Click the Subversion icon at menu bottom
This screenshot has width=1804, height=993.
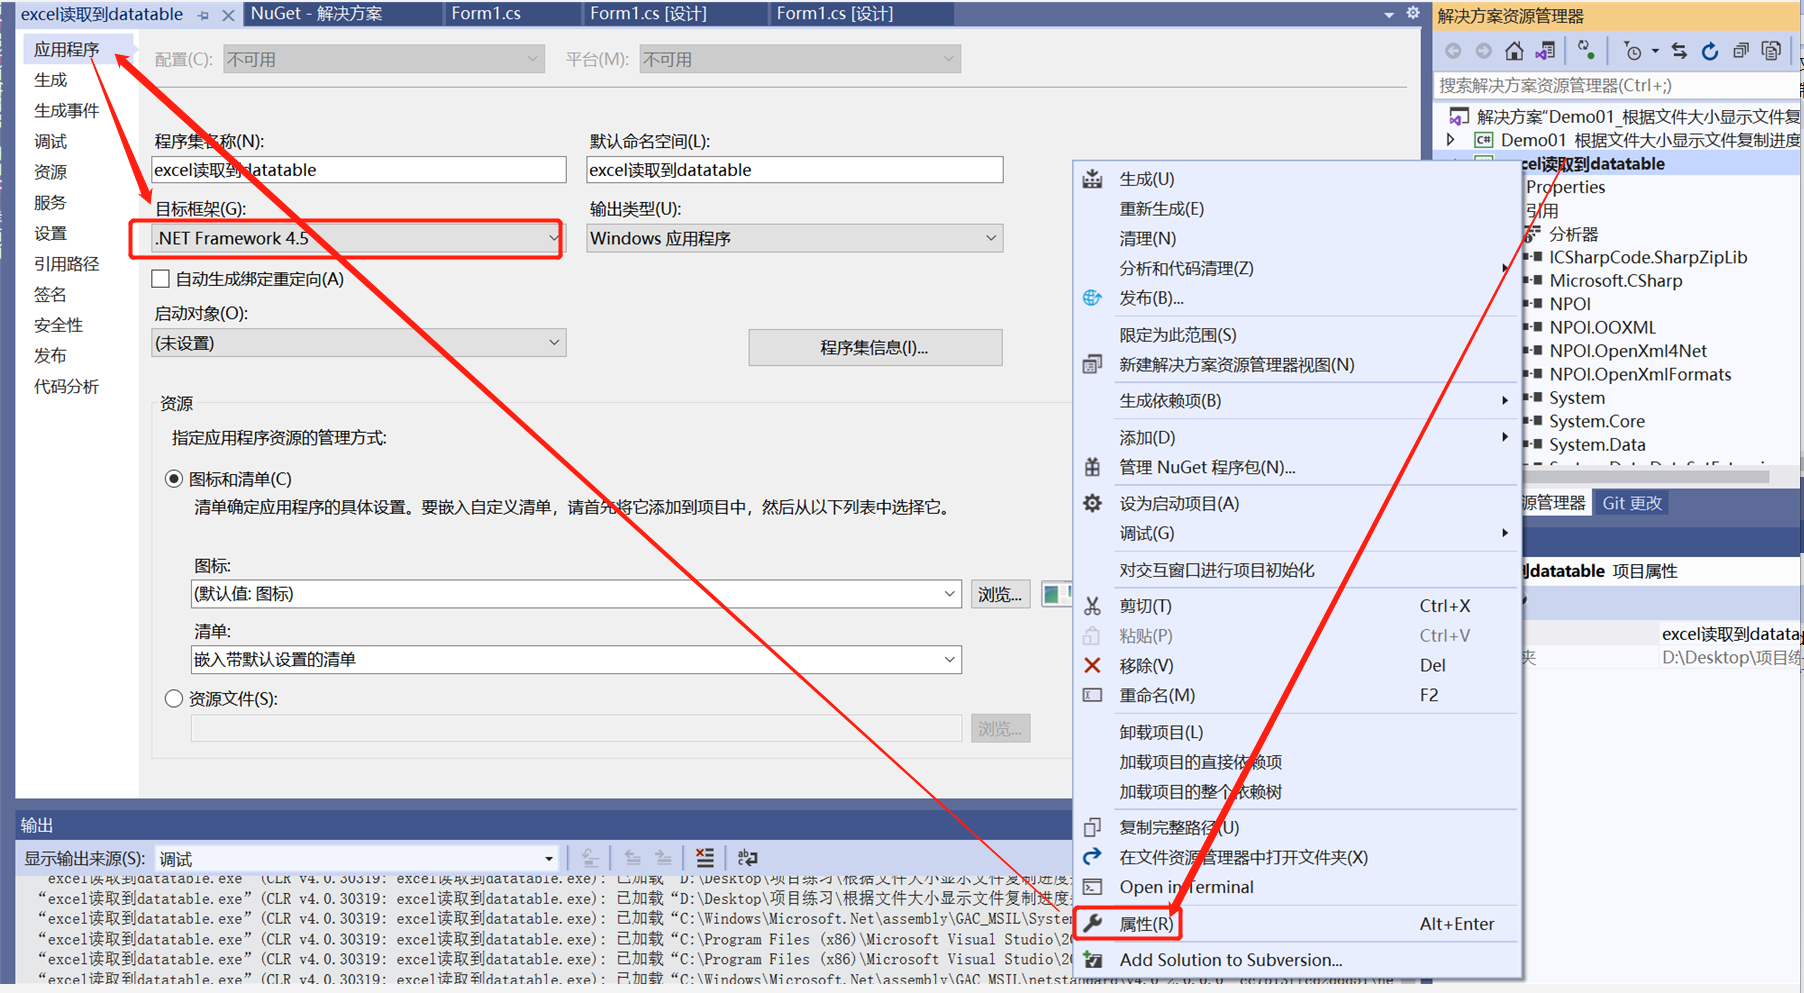[1093, 960]
